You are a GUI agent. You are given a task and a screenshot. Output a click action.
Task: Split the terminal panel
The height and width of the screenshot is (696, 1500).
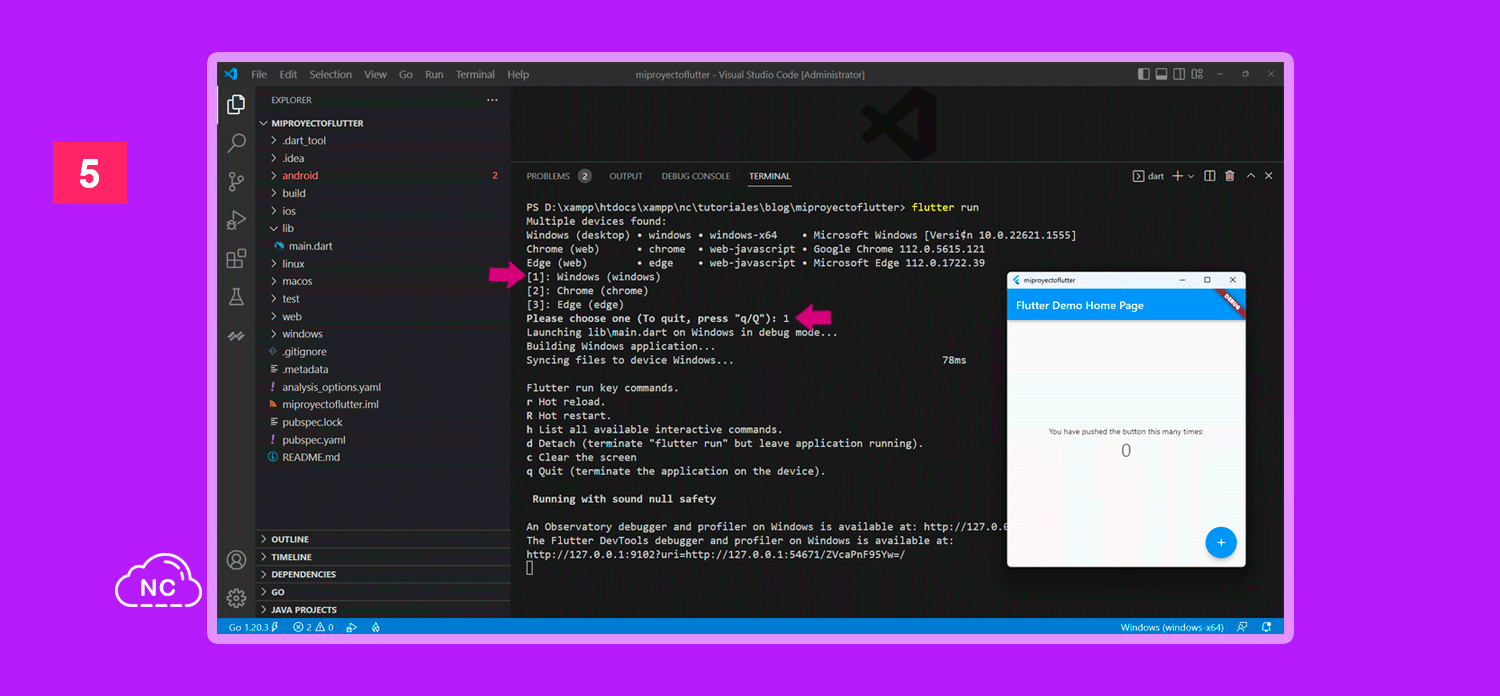[x=1210, y=176]
